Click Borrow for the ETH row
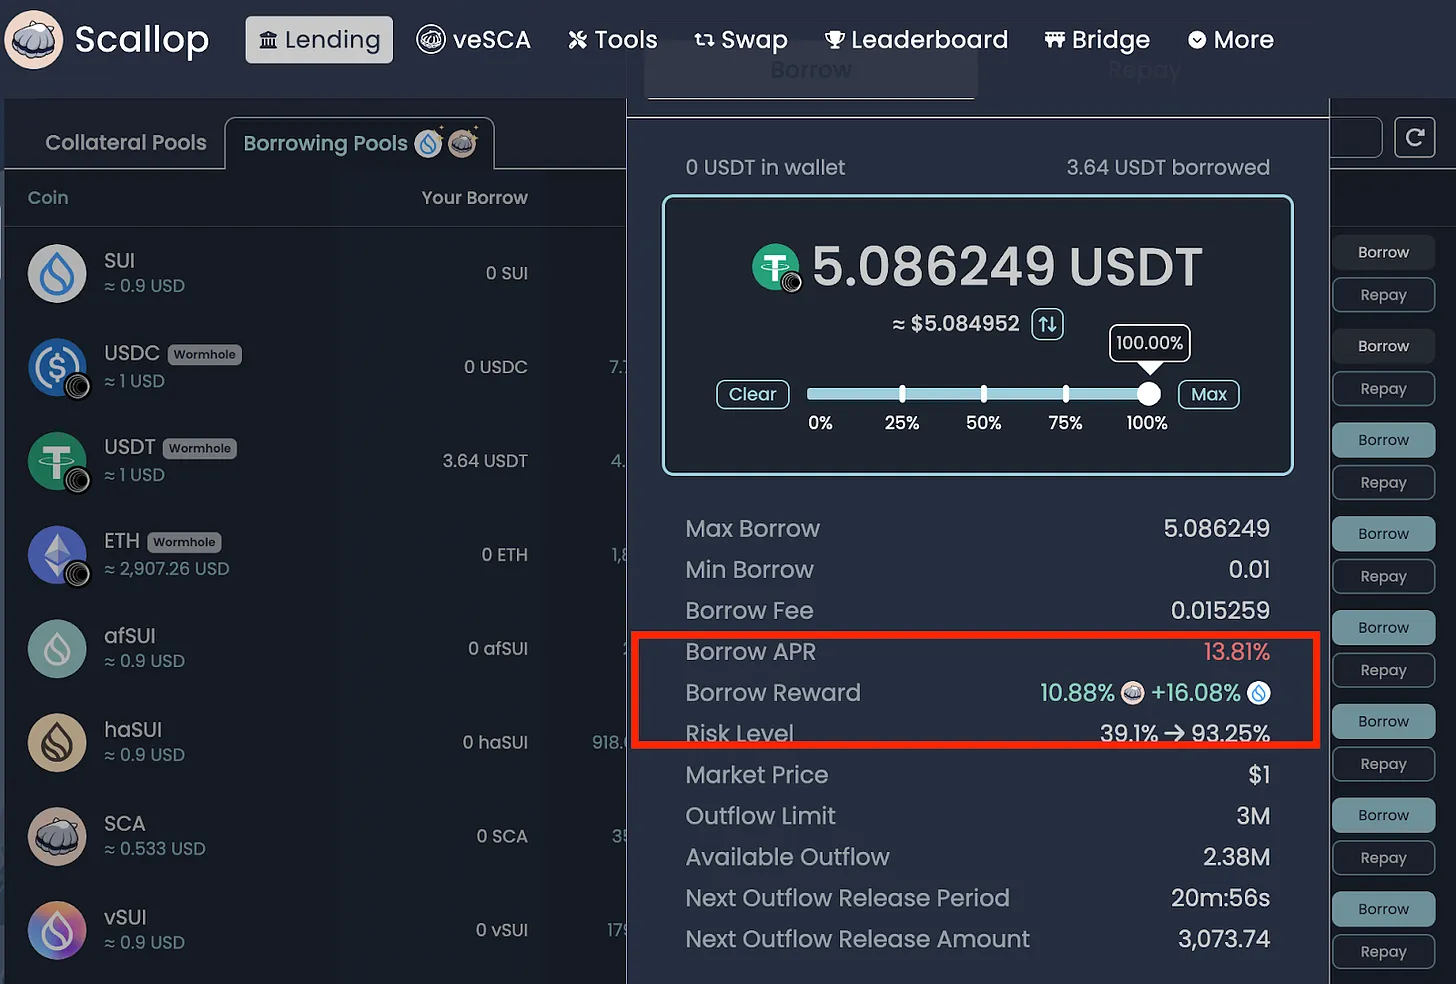The image size is (1456, 984). point(1383,534)
